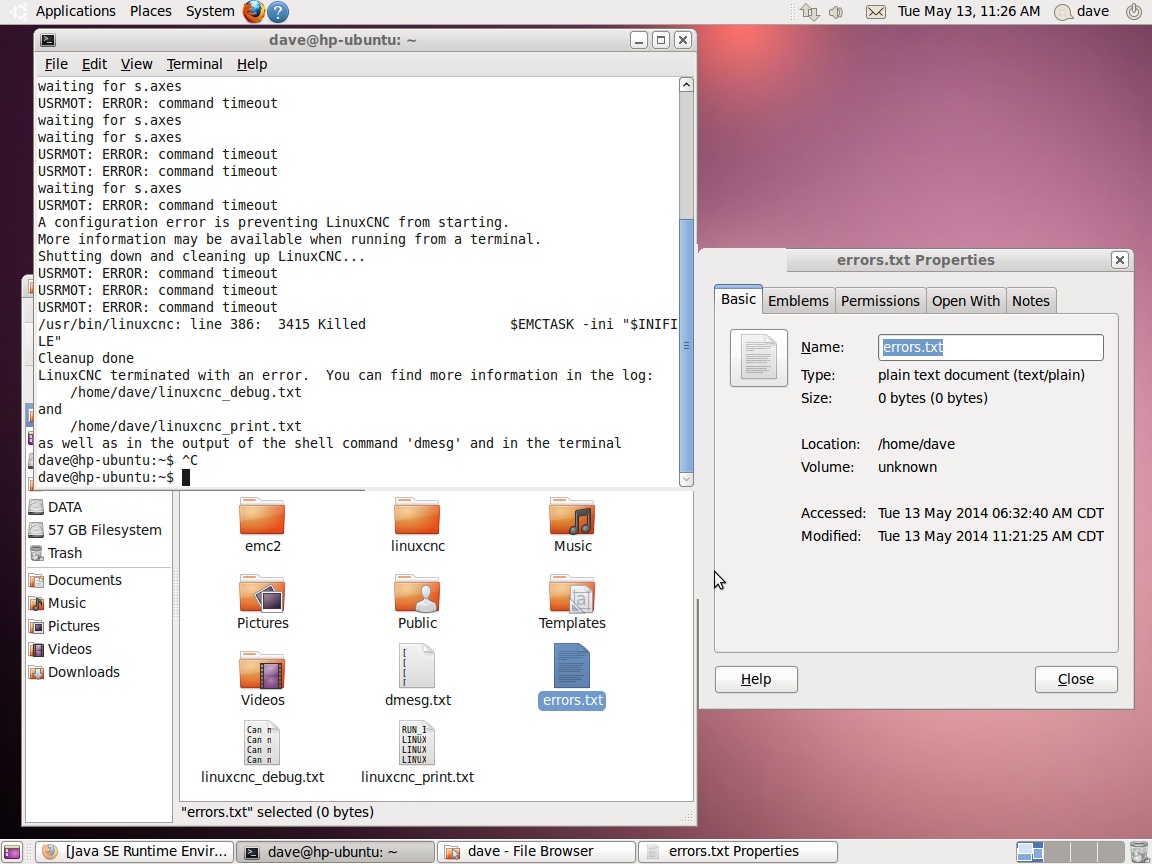
Task: Select the errors.txt file icon
Action: [x=572, y=666]
